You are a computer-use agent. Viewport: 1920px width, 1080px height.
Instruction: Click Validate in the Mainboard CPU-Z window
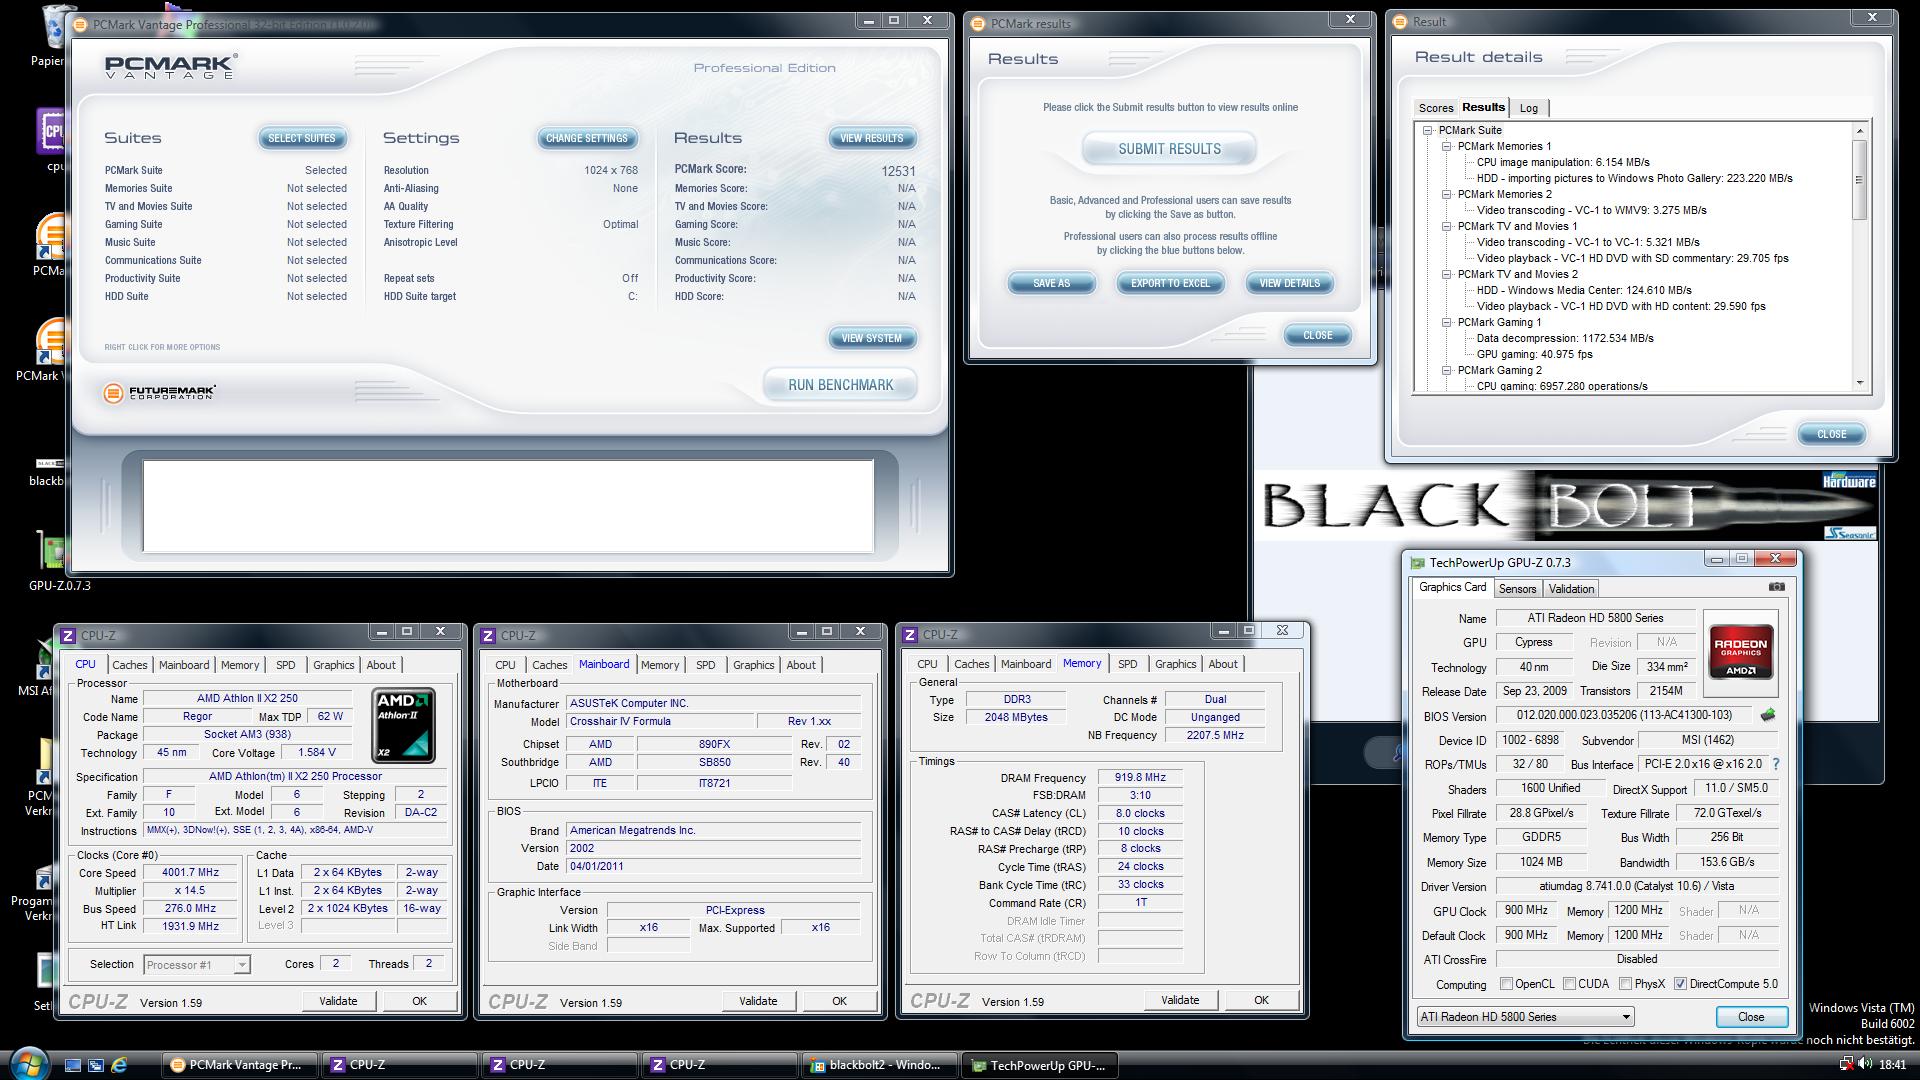tap(757, 1001)
